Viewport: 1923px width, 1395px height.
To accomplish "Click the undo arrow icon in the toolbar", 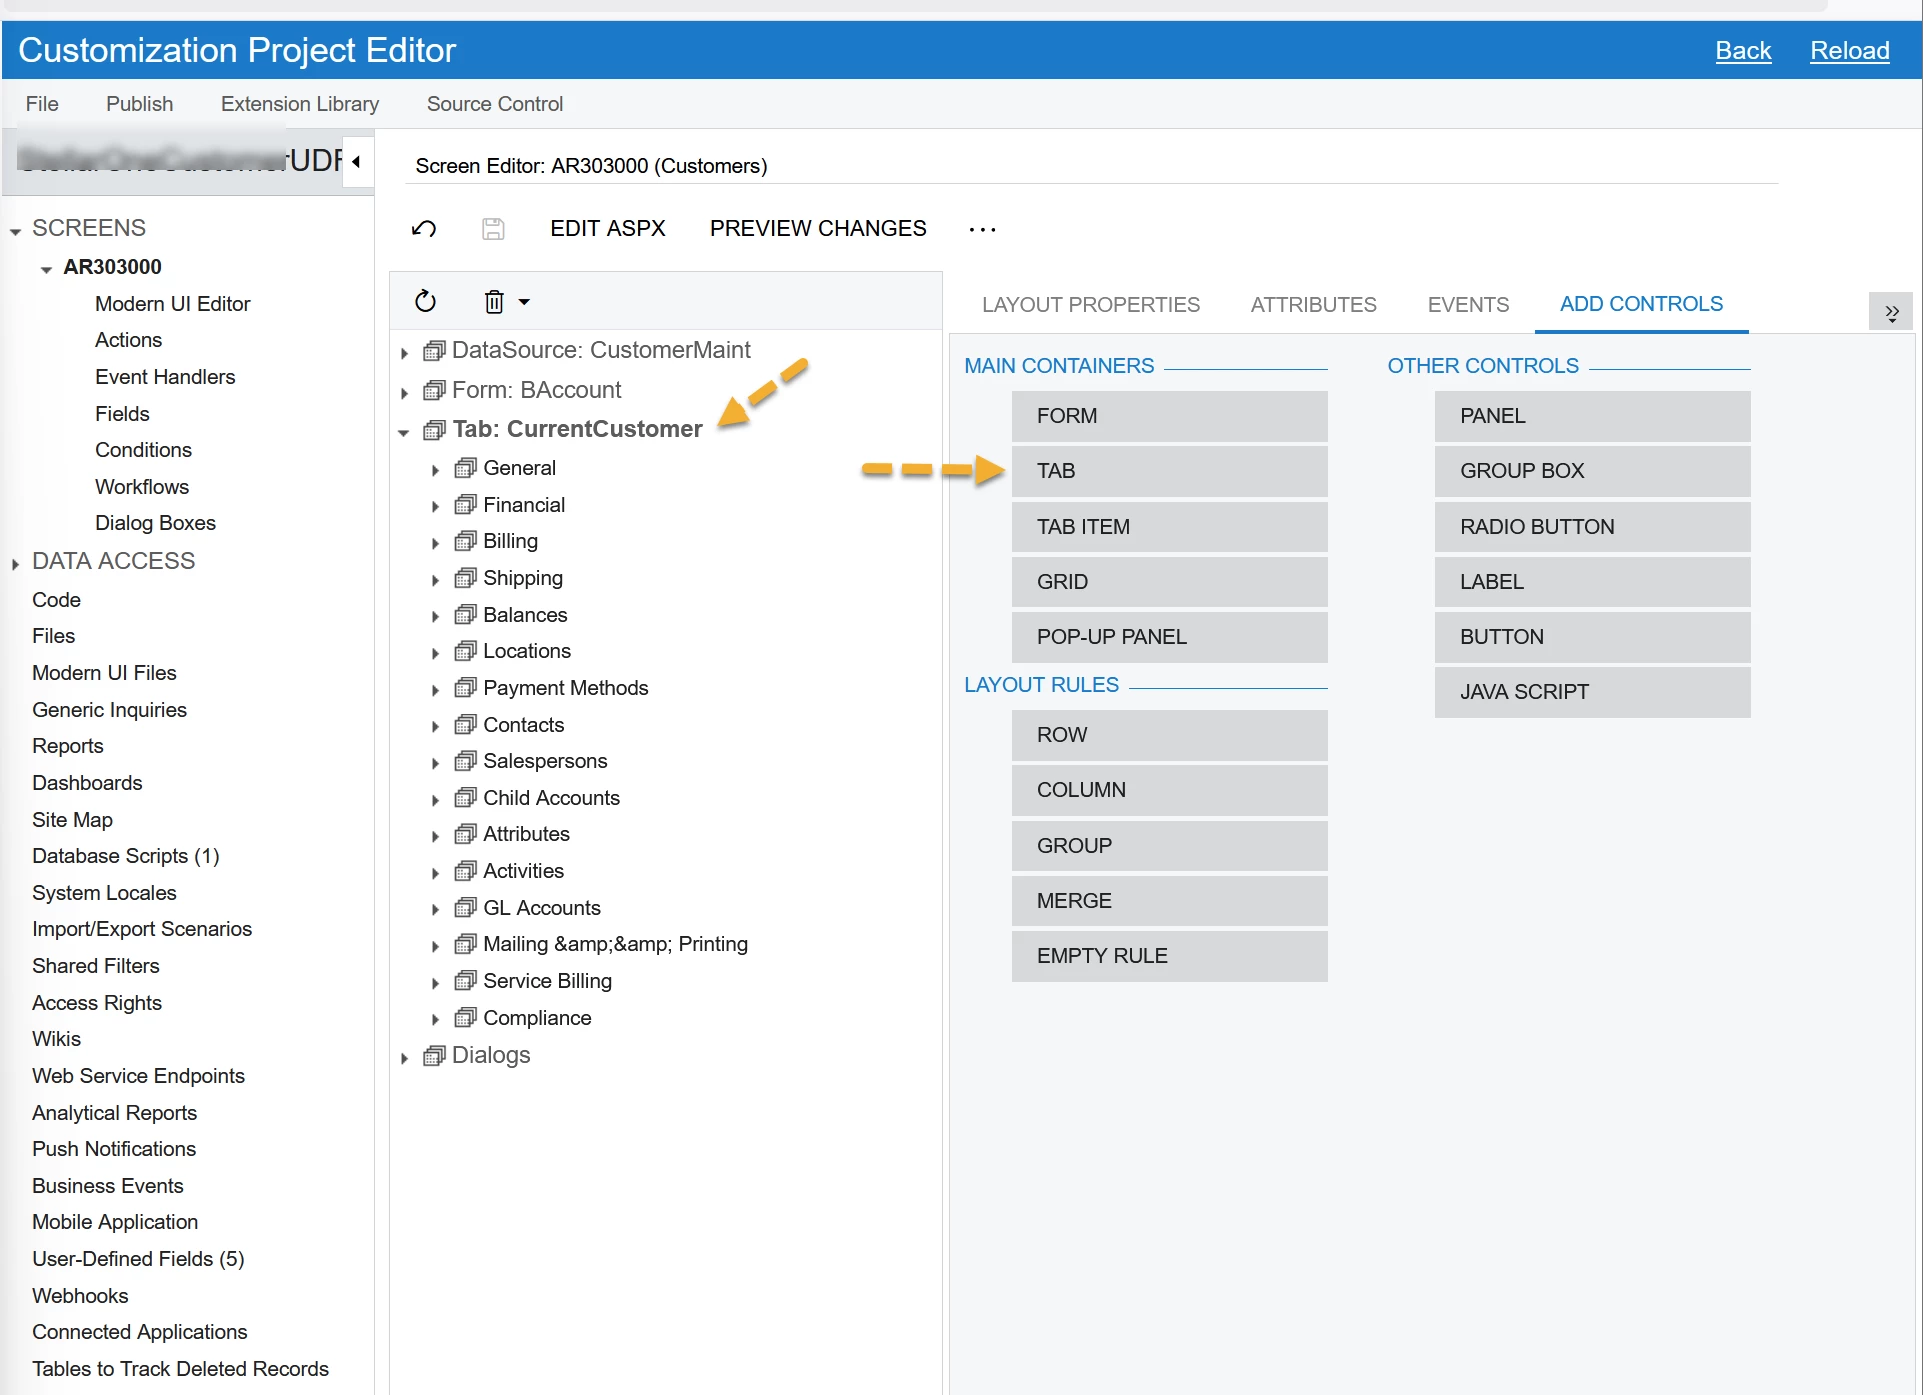I will click(x=424, y=229).
